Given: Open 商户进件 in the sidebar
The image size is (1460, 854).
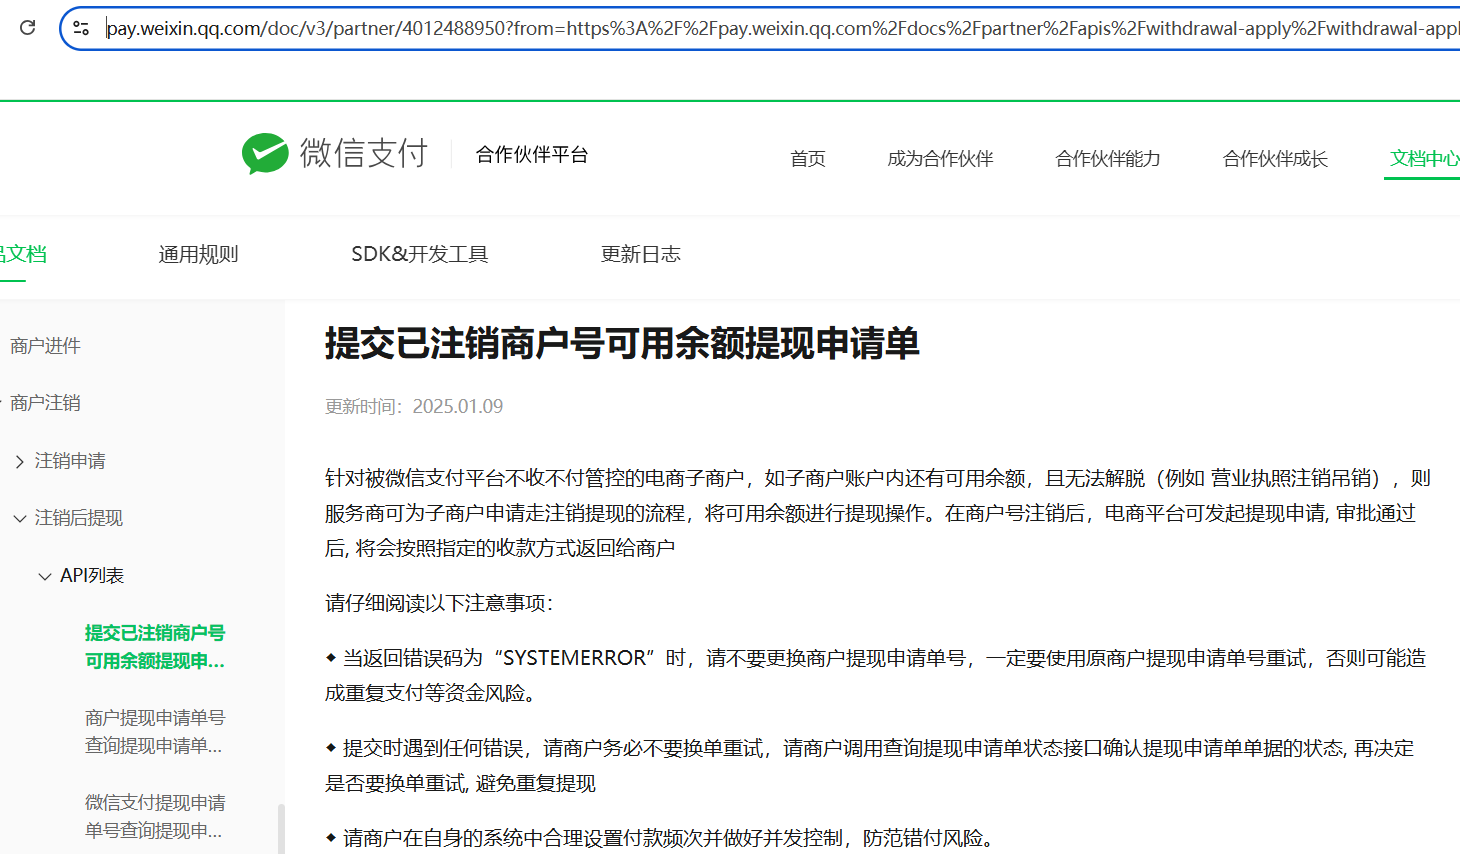Looking at the screenshot, I should coord(45,346).
